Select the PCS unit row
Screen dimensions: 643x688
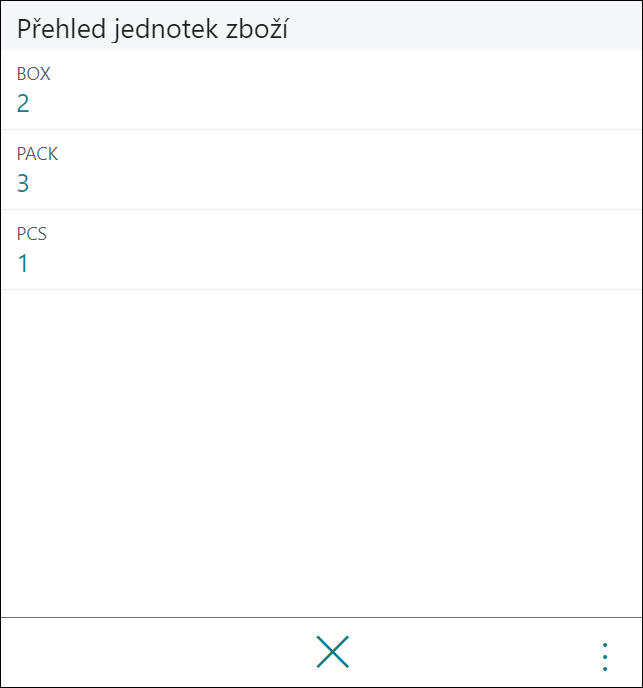click(x=321, y=250)
